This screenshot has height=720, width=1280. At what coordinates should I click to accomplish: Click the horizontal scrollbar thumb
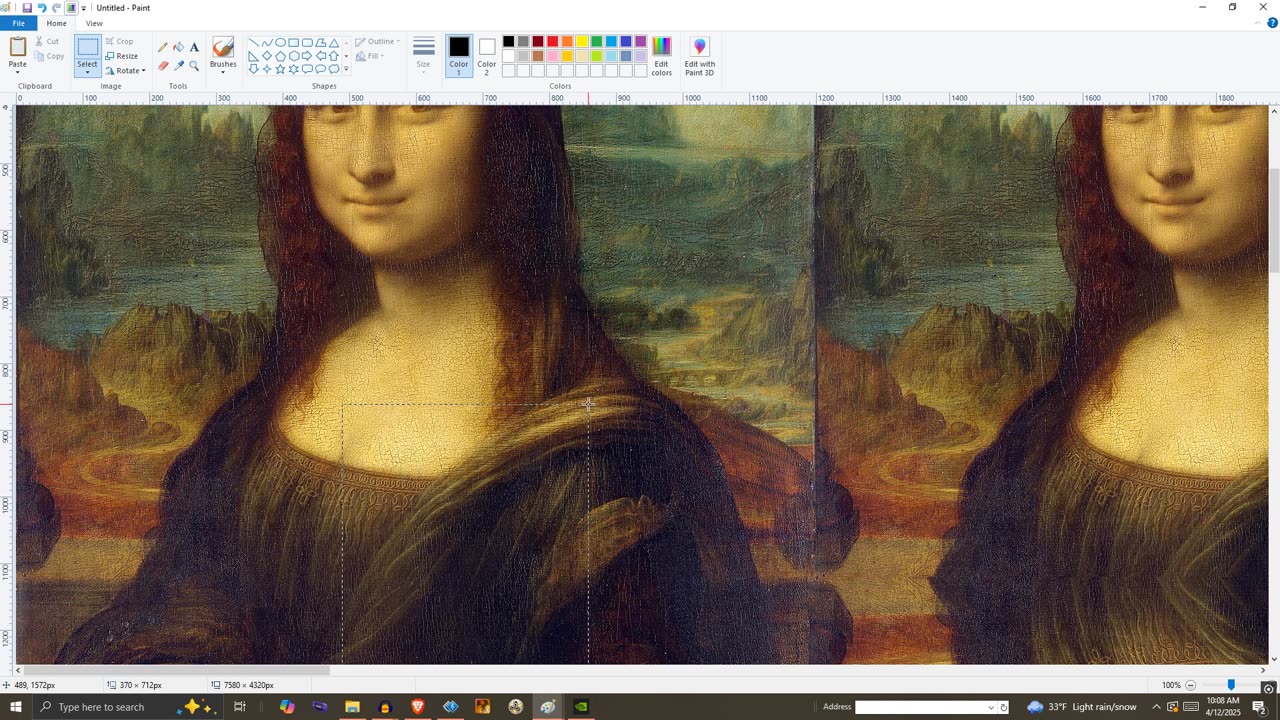click(175, 670)
